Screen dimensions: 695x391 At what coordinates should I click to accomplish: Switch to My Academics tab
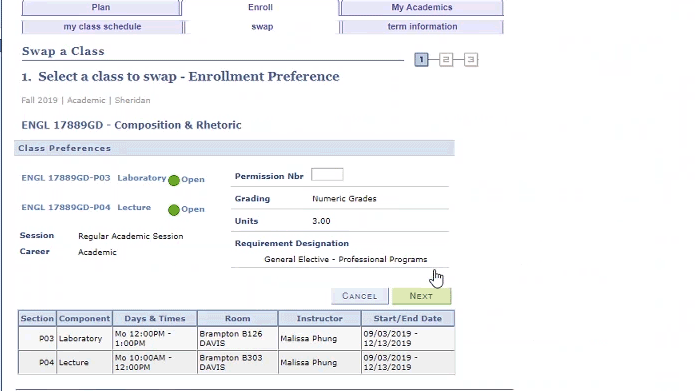pyautogui.click(x=422, y=8)
